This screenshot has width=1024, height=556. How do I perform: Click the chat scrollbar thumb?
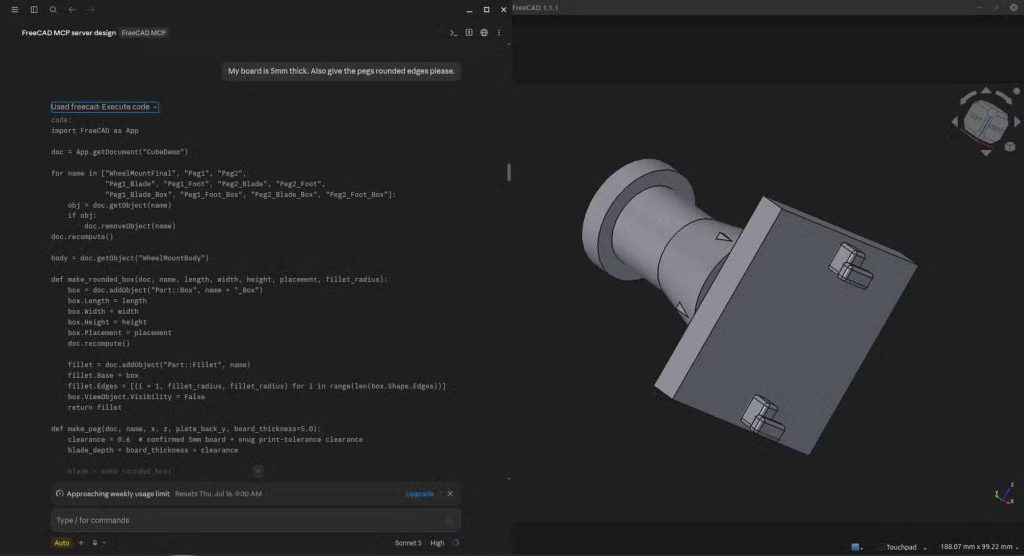click(509, 172)
